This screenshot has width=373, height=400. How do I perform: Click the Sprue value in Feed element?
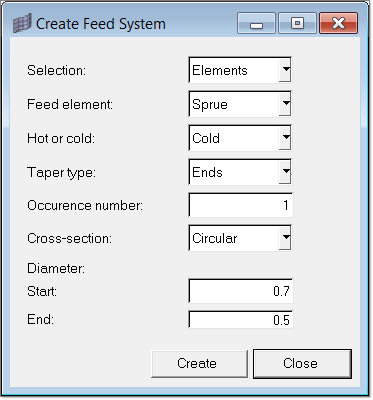(x=210, y=105)
